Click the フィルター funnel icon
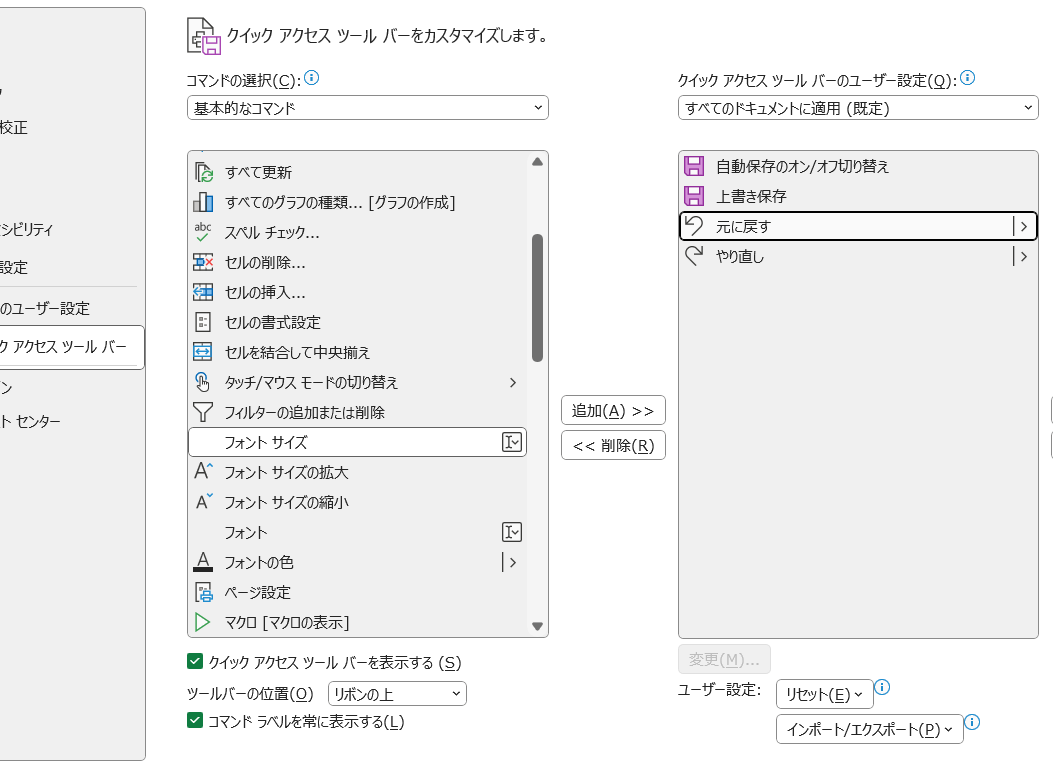The image size is (1053, 764). pyautogui.click(x=203, y=412)
